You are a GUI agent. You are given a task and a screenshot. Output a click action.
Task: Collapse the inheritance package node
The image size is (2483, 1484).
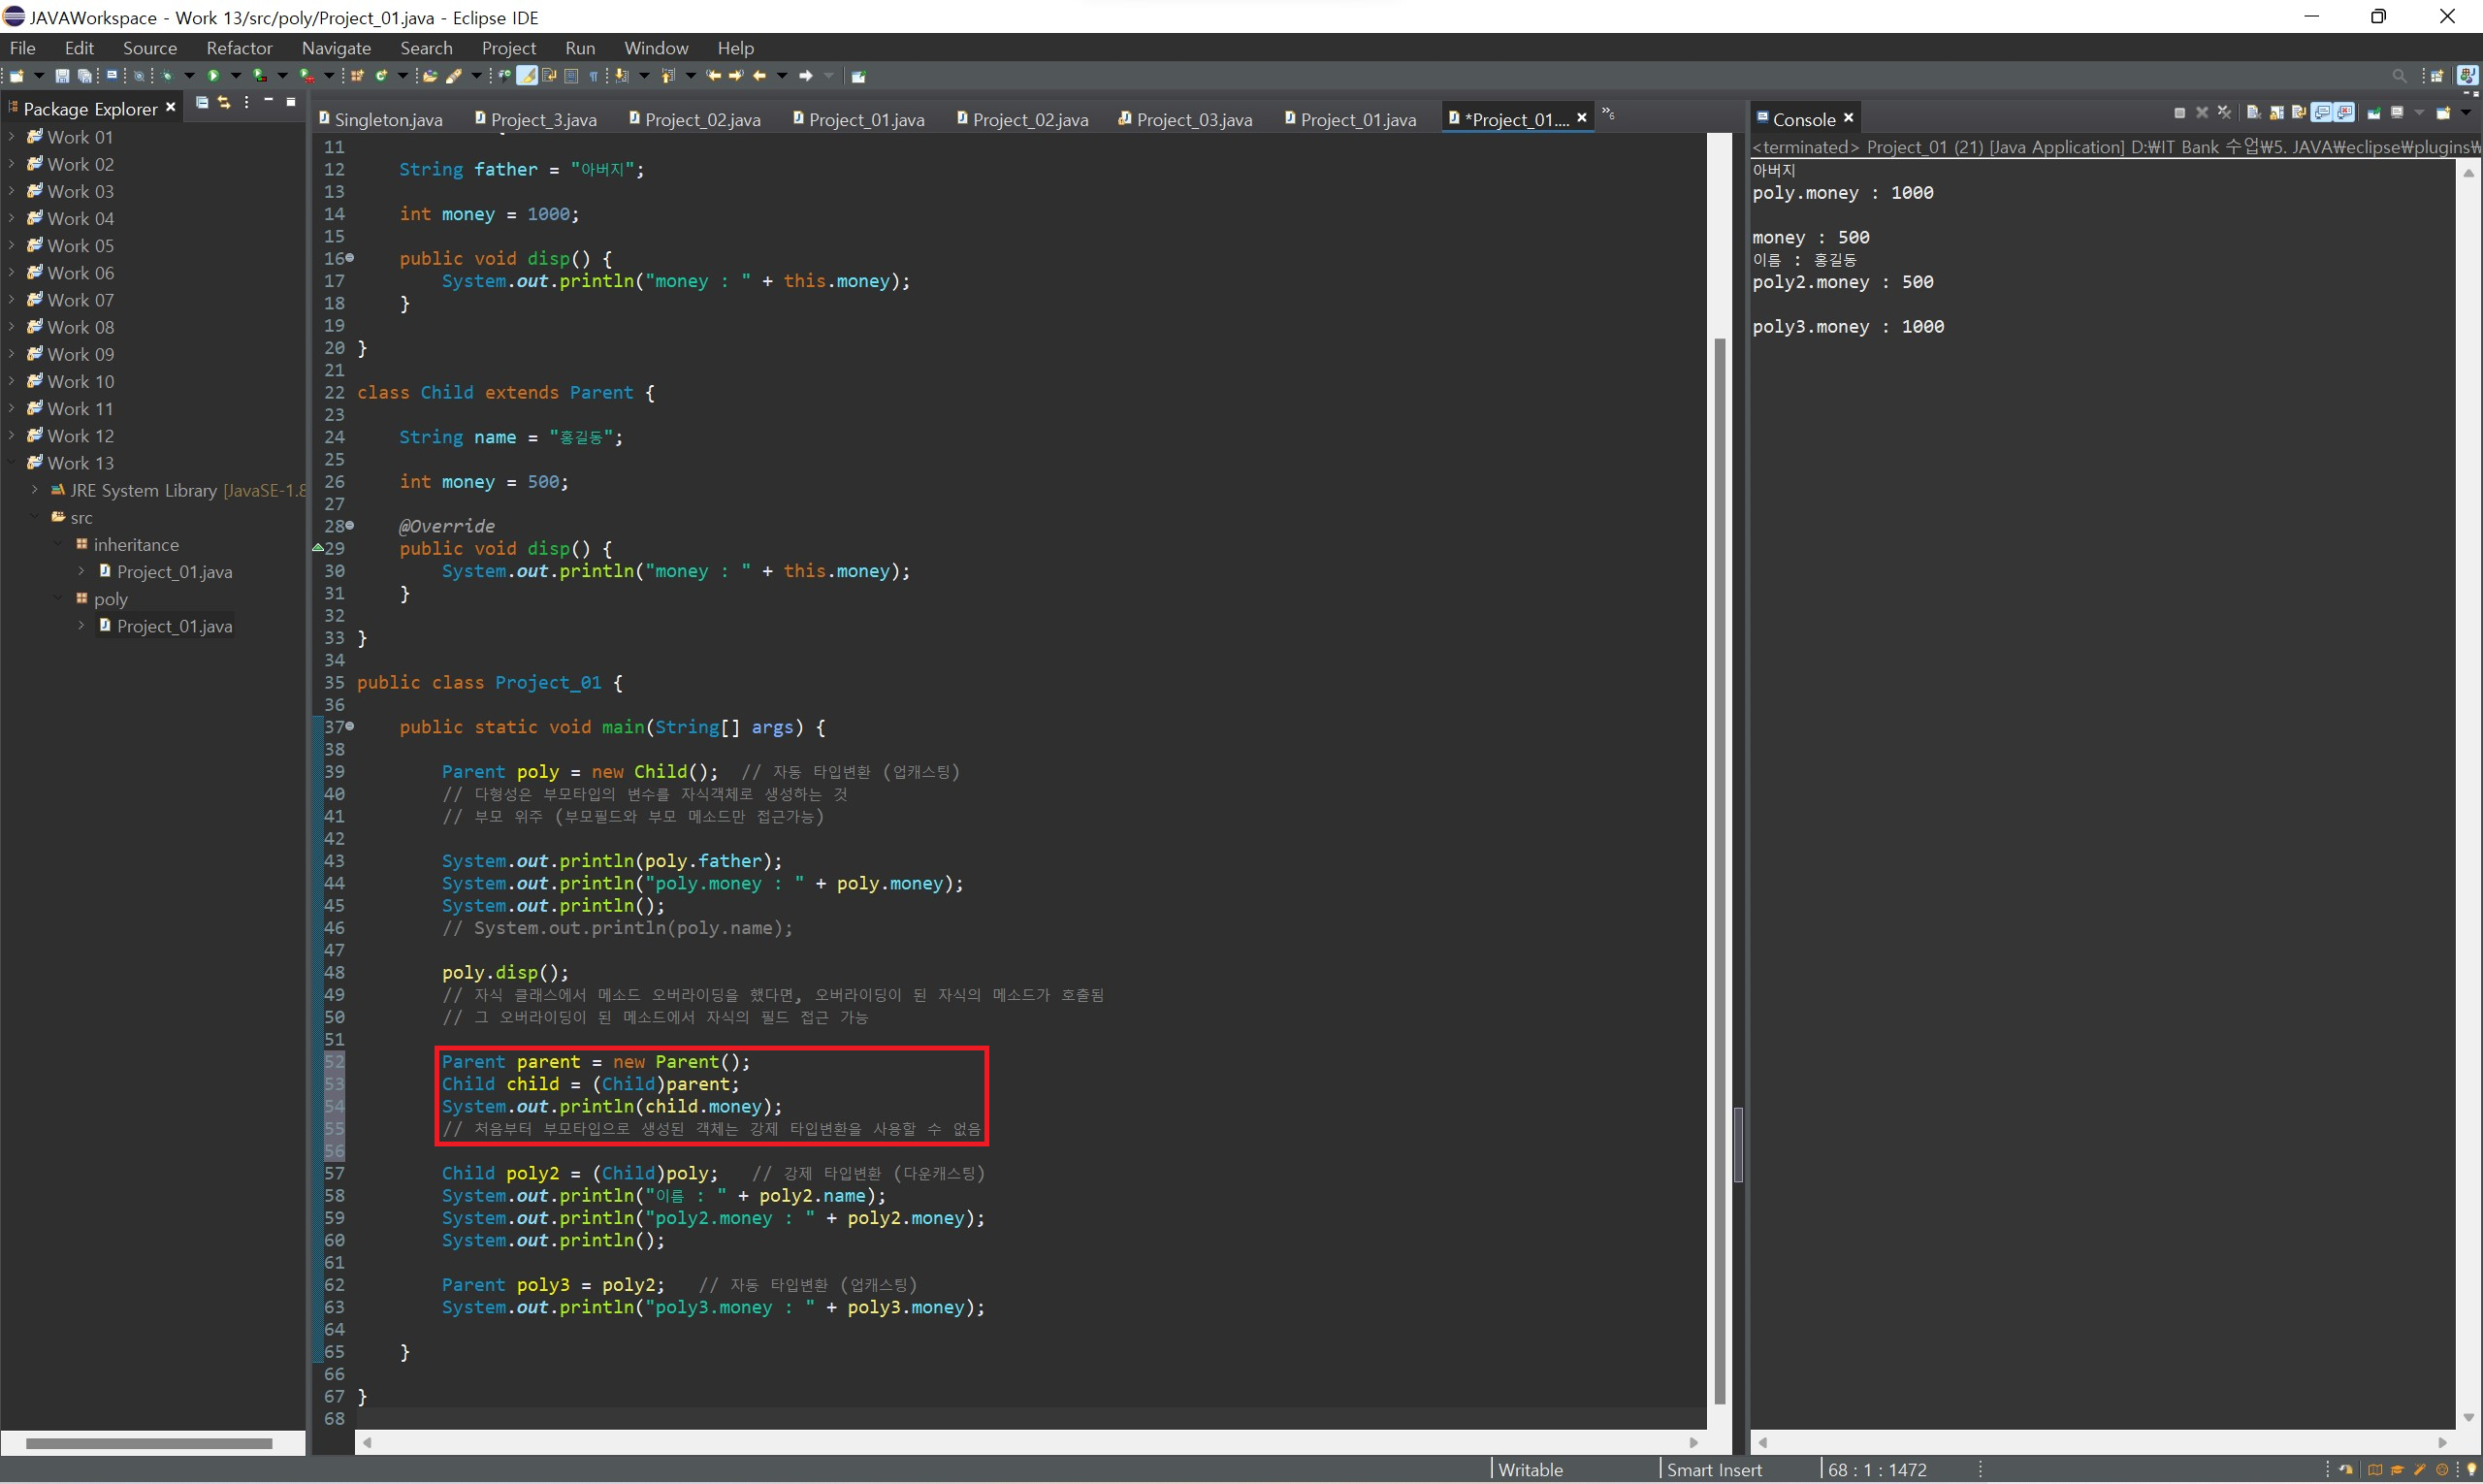(58, 544)
